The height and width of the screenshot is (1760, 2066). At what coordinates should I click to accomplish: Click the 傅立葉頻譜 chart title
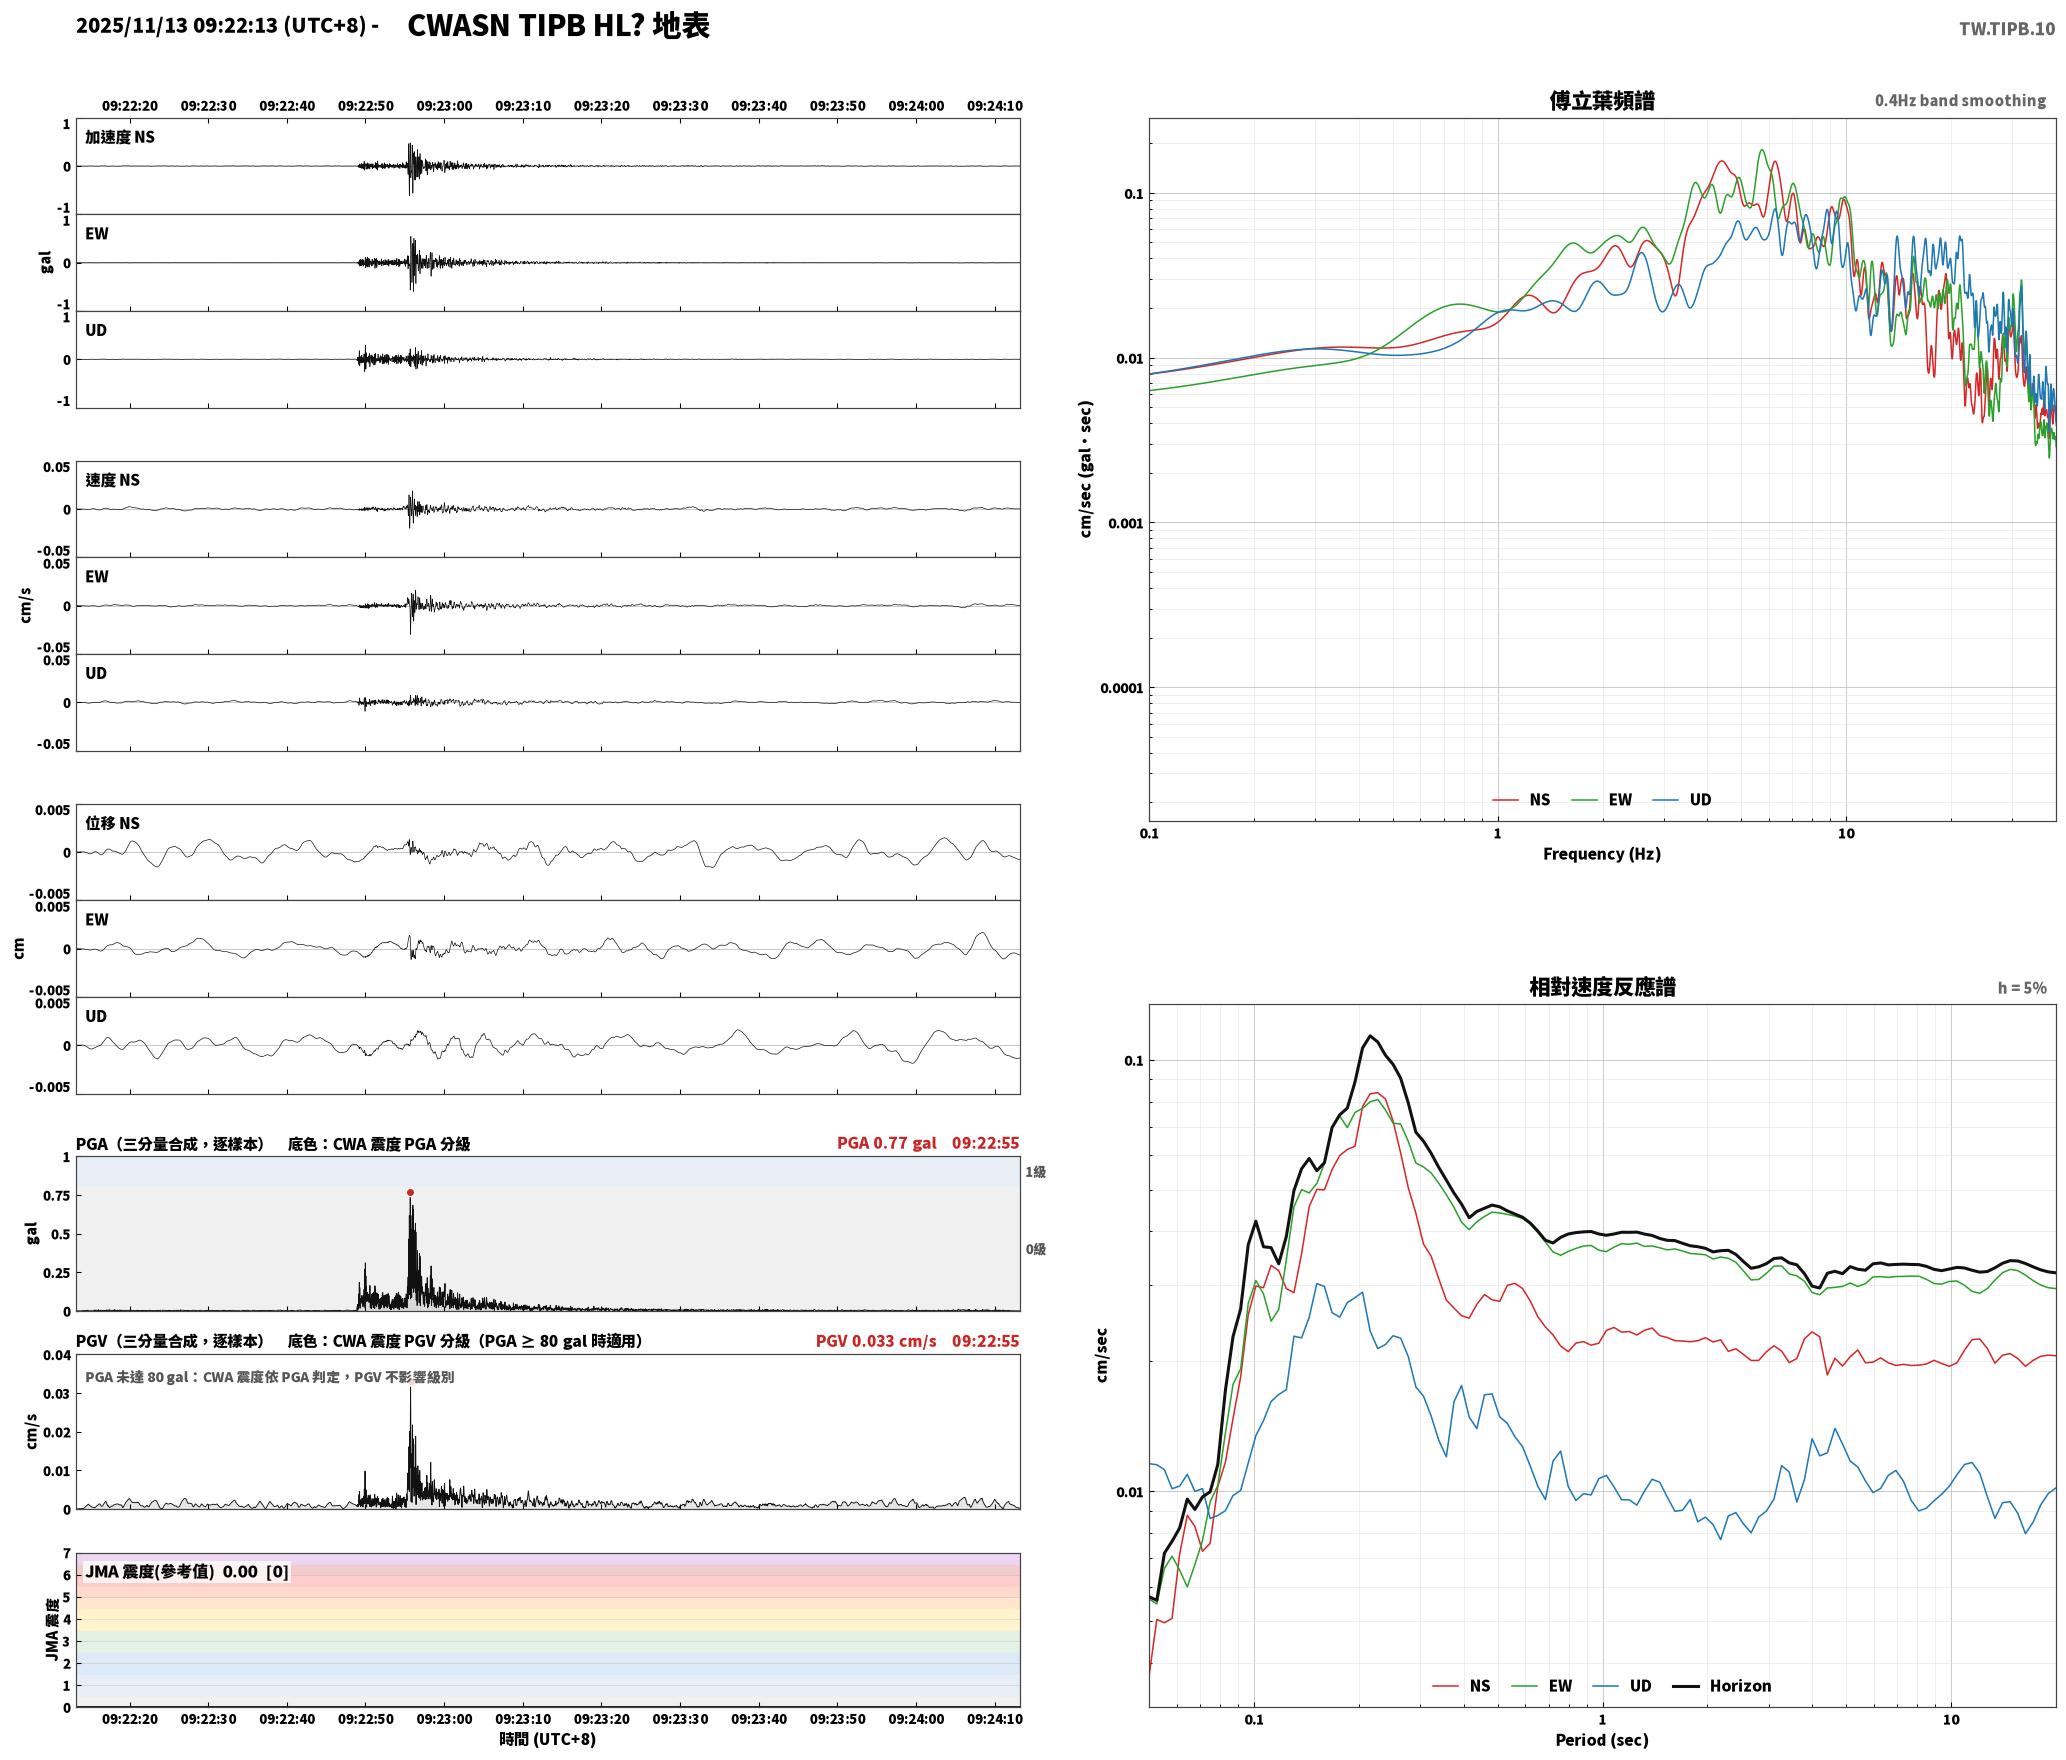(1602, 101)
